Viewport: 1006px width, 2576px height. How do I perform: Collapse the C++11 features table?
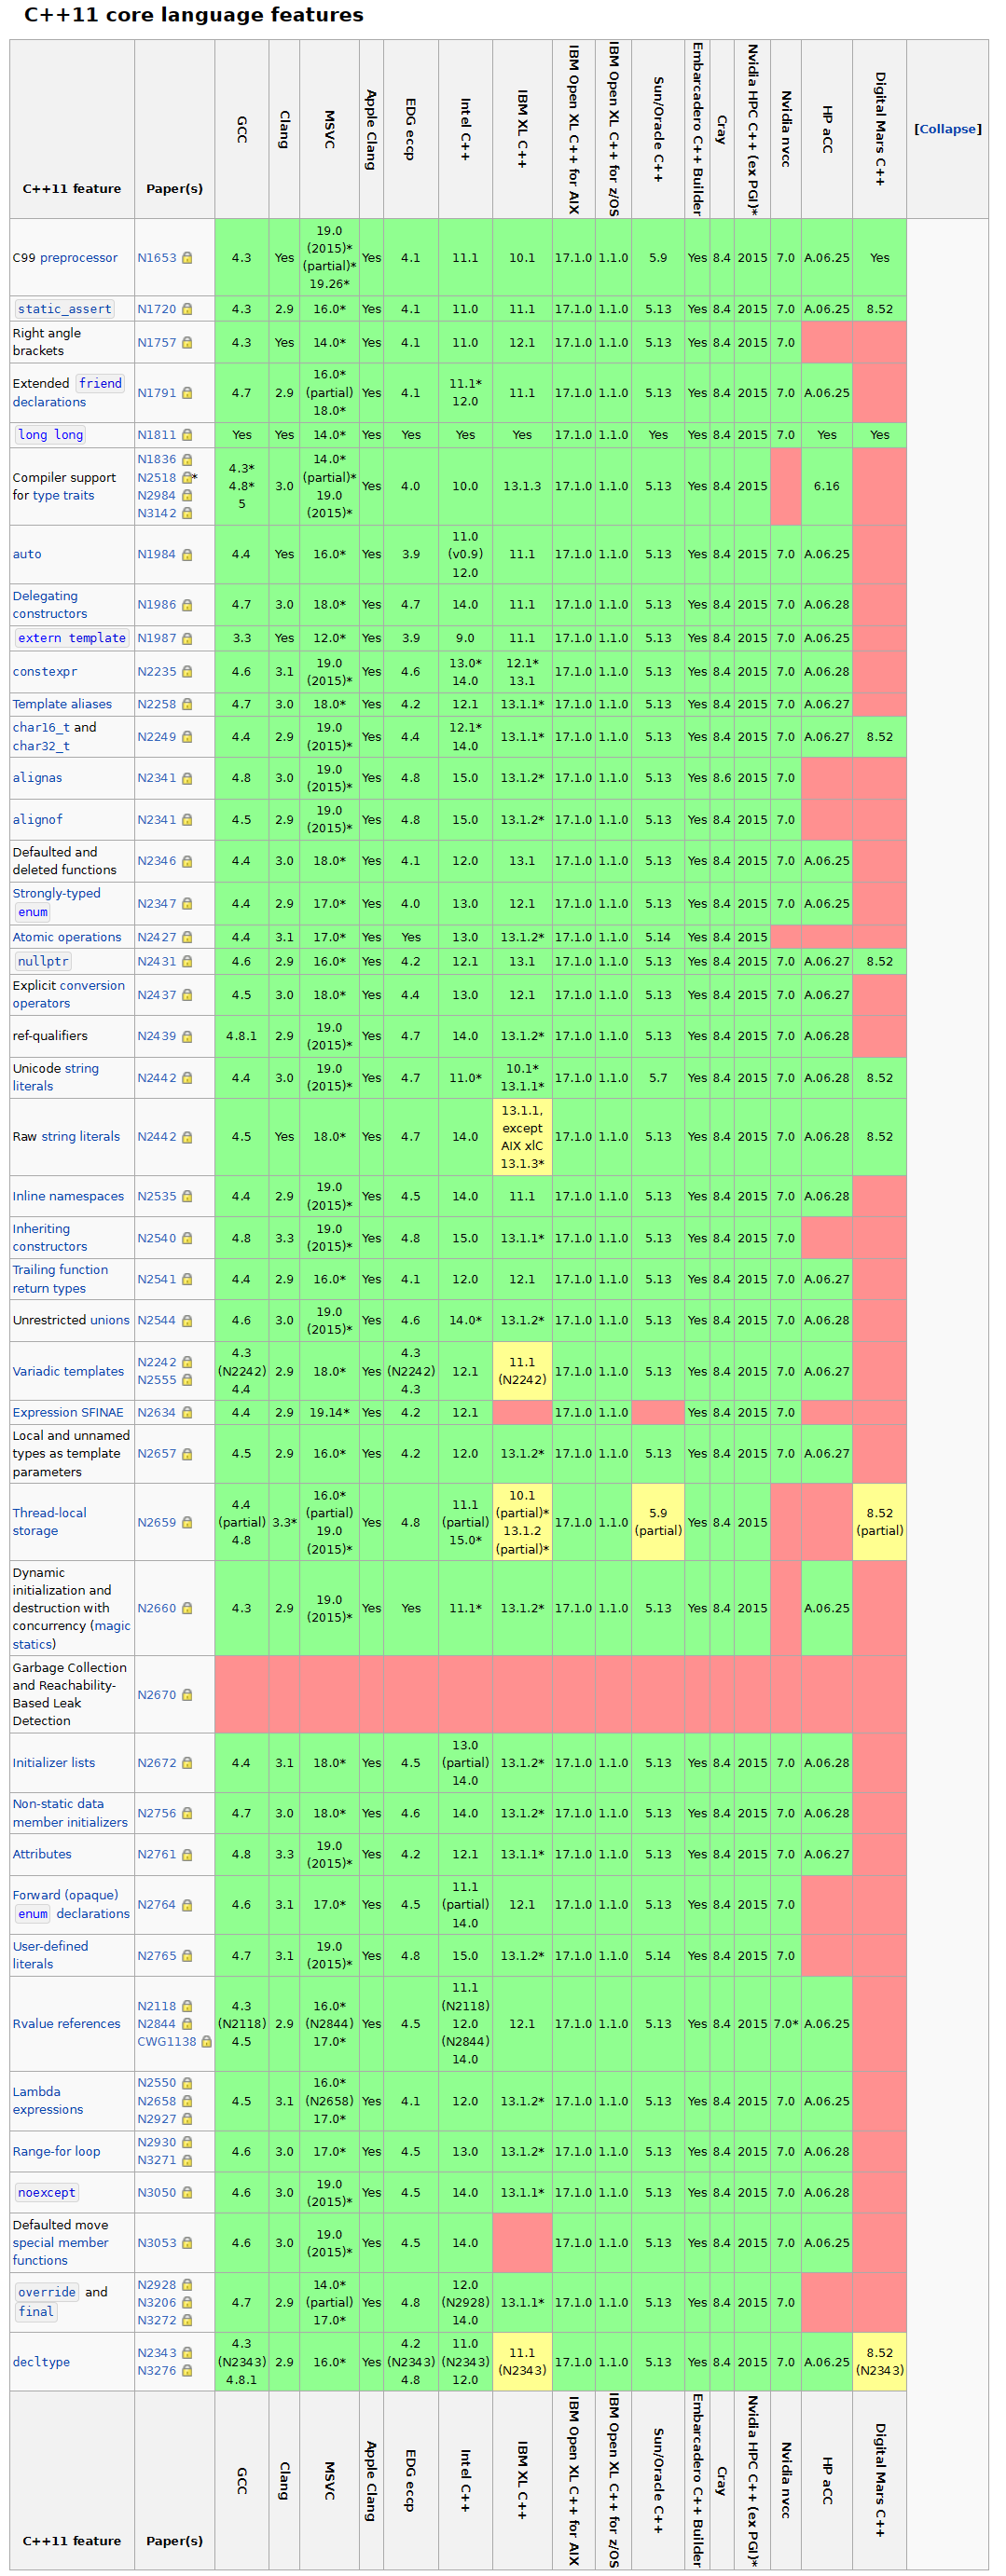click(x=947, y=129)
